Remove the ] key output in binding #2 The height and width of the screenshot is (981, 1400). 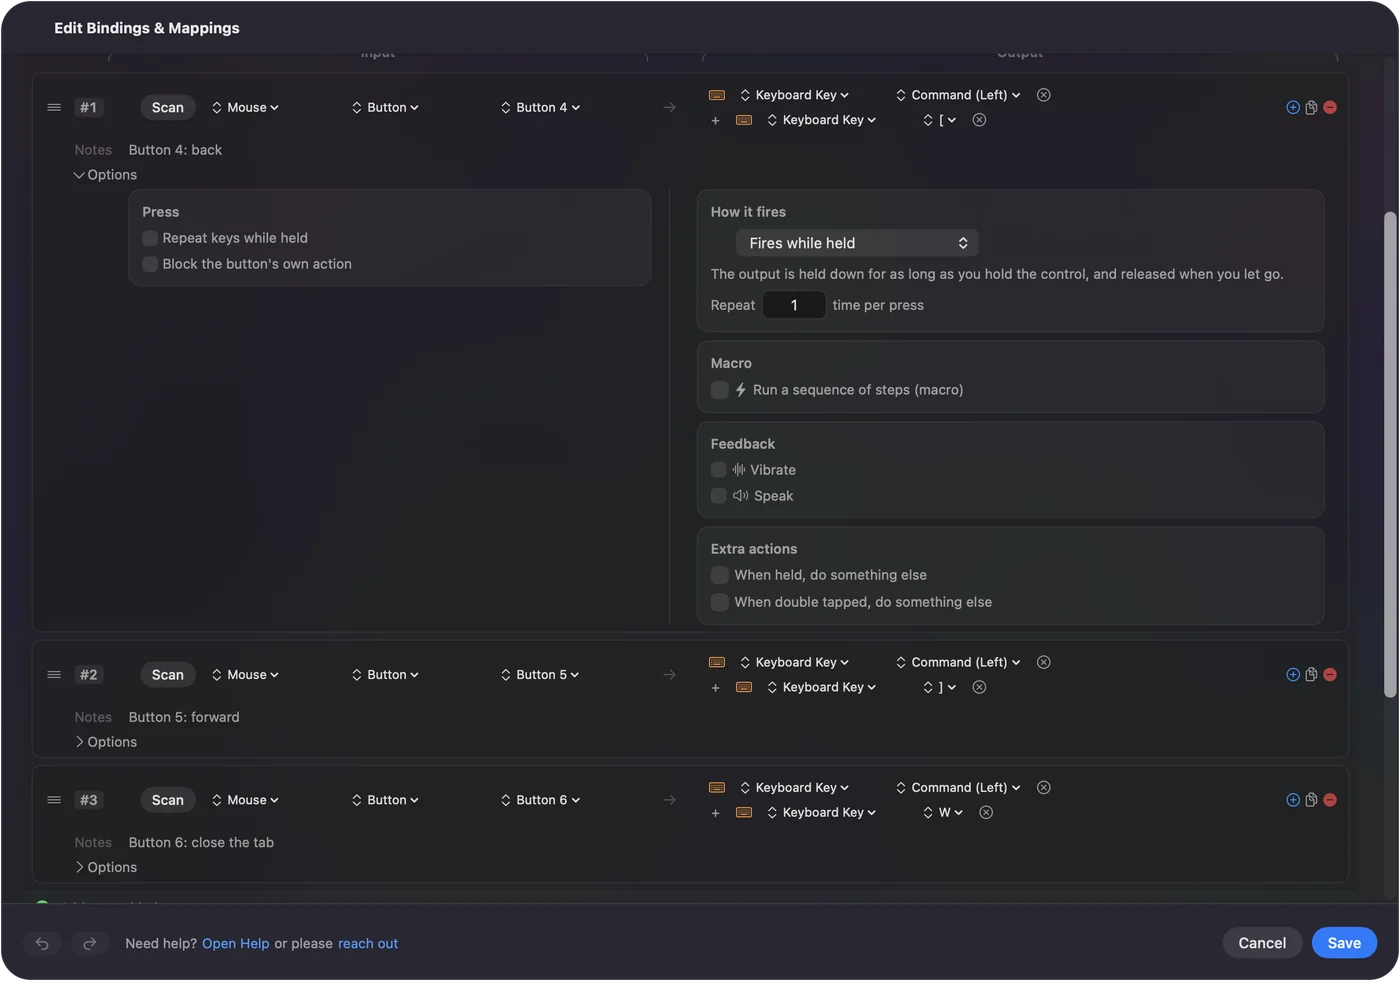(980, 687)
